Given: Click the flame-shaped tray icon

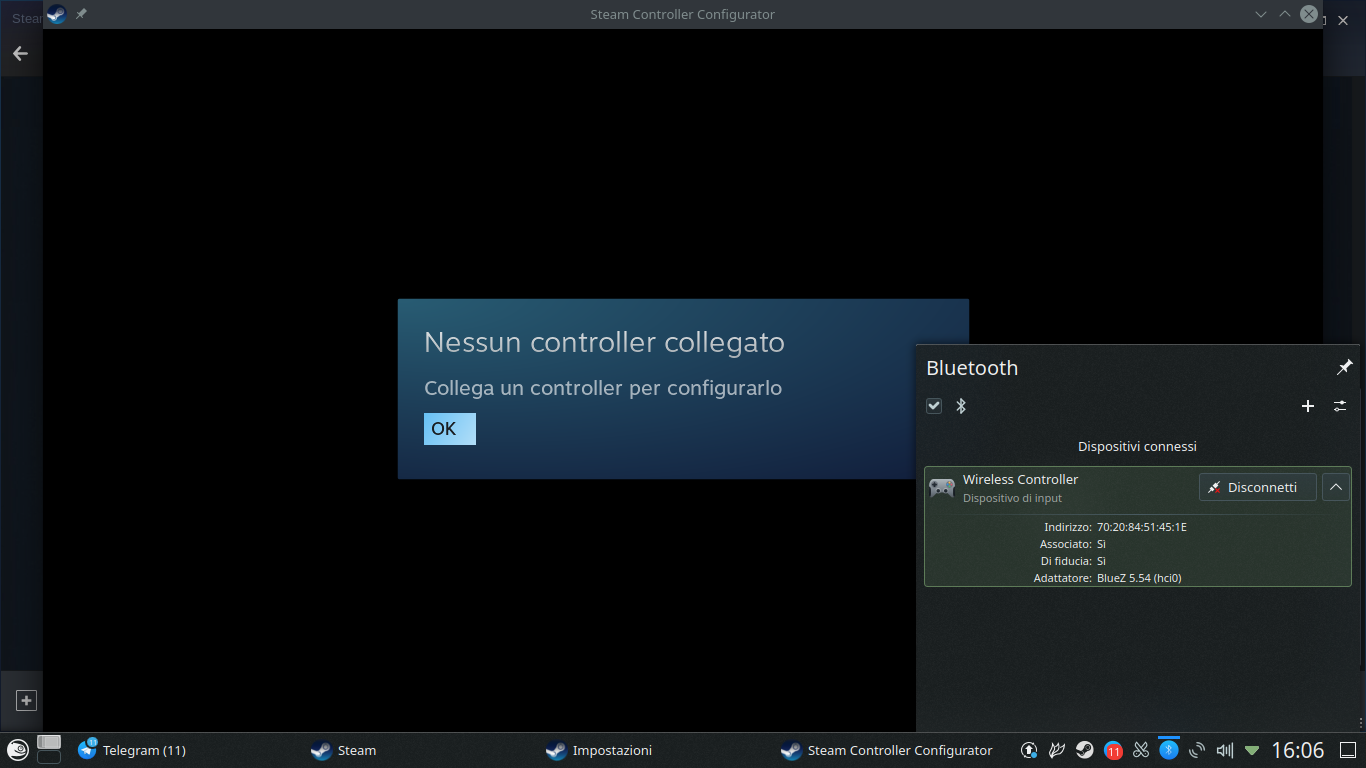Looking at the screenshot, I should click(1057, 750).
